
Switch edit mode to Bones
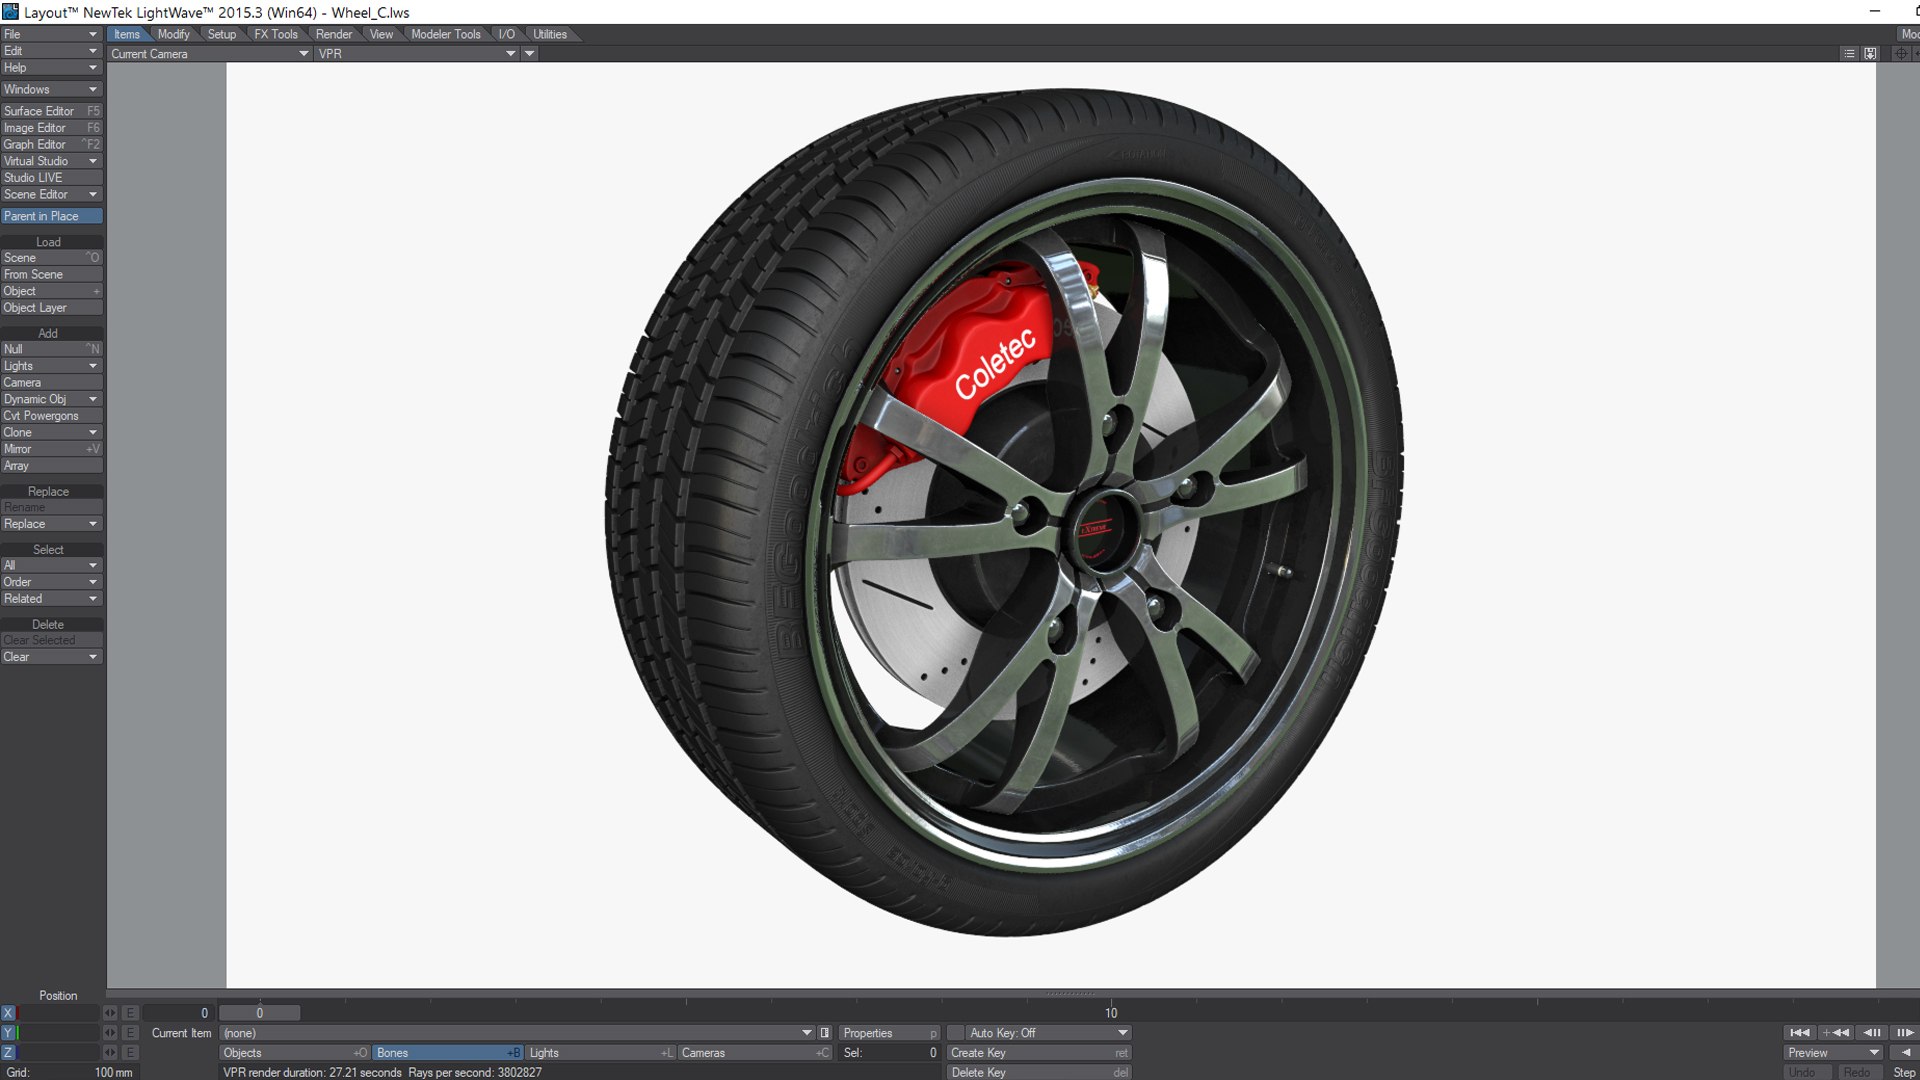click(x=447, y=1053)
